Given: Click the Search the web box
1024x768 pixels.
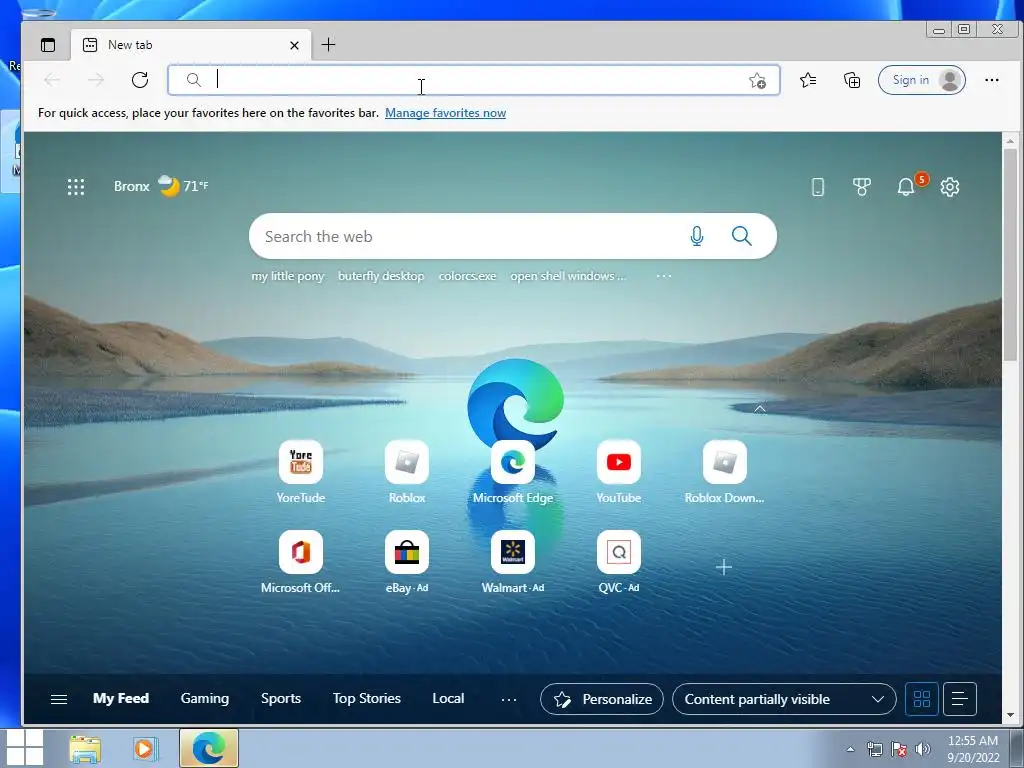Looking at the screenshot, I should pyautogui.click(x=513, y=236).
